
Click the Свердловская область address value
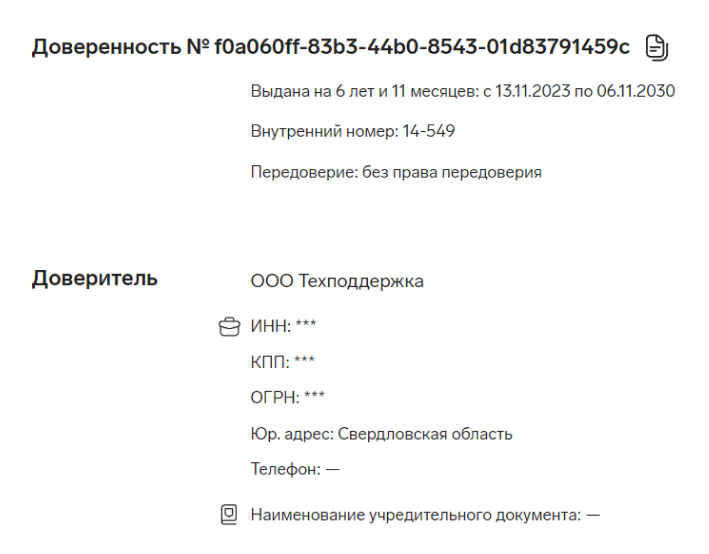[x=425, y=434]
